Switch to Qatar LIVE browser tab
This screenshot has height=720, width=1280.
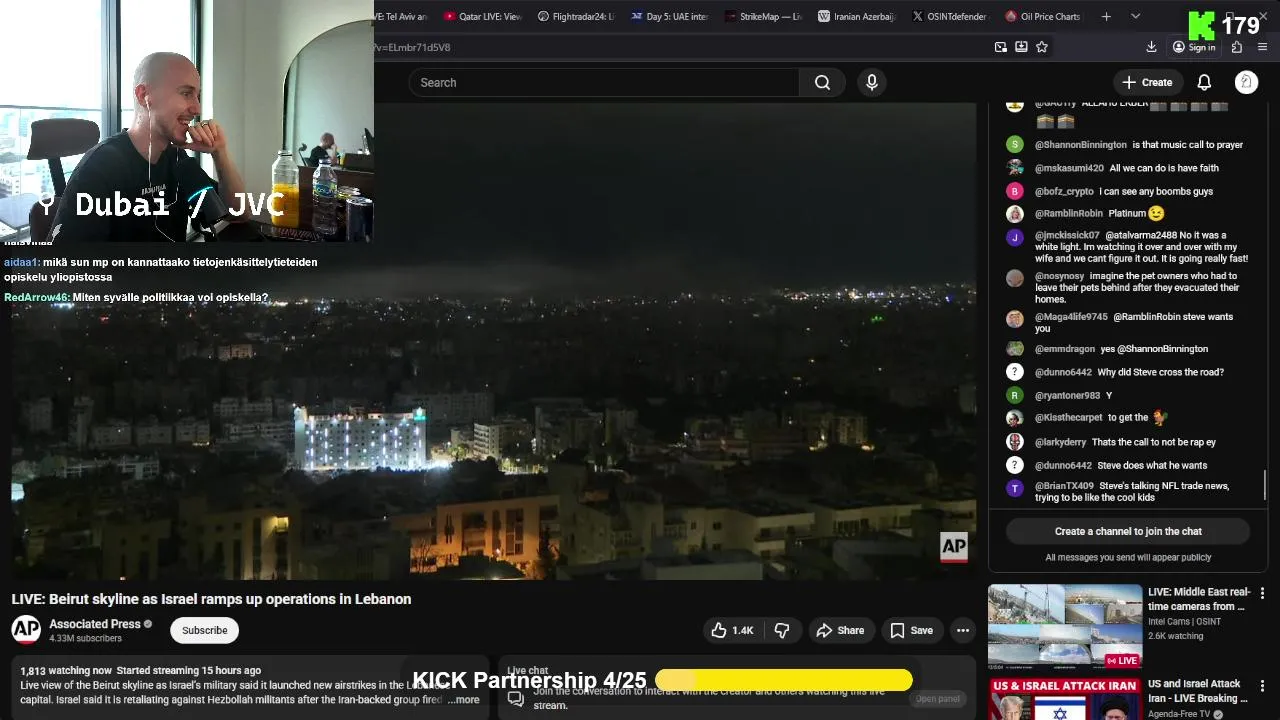tap(482, 16)
